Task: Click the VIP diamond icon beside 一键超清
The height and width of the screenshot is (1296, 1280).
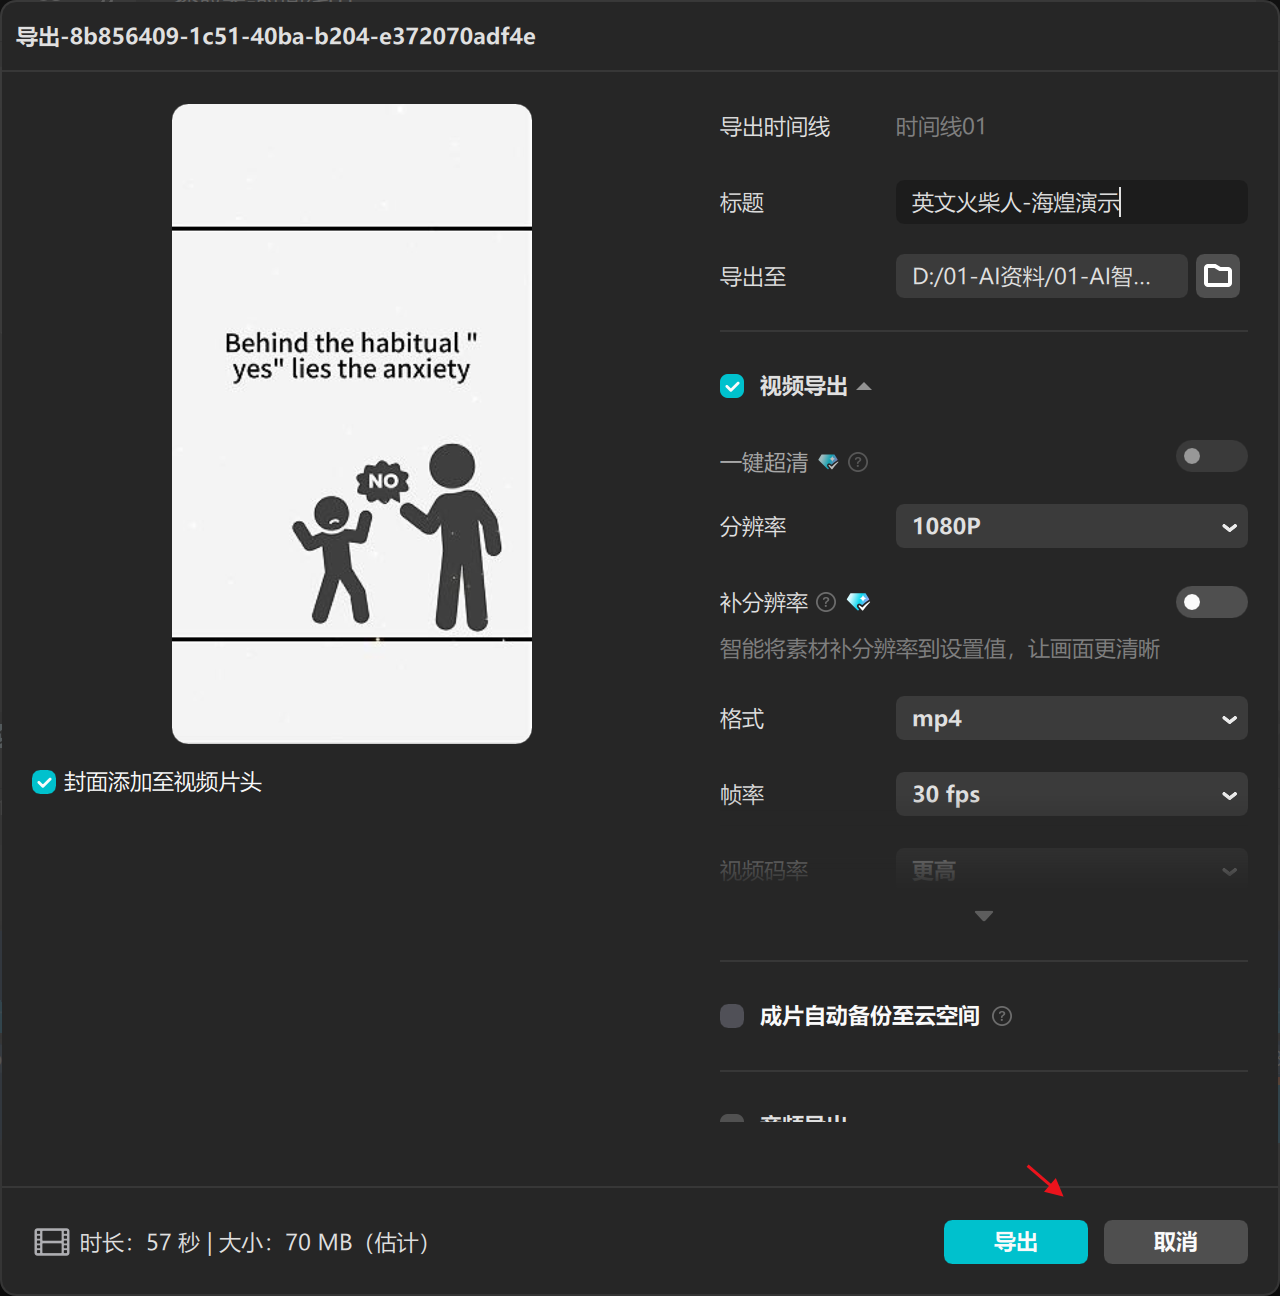Action: click(x=829, y=462)
